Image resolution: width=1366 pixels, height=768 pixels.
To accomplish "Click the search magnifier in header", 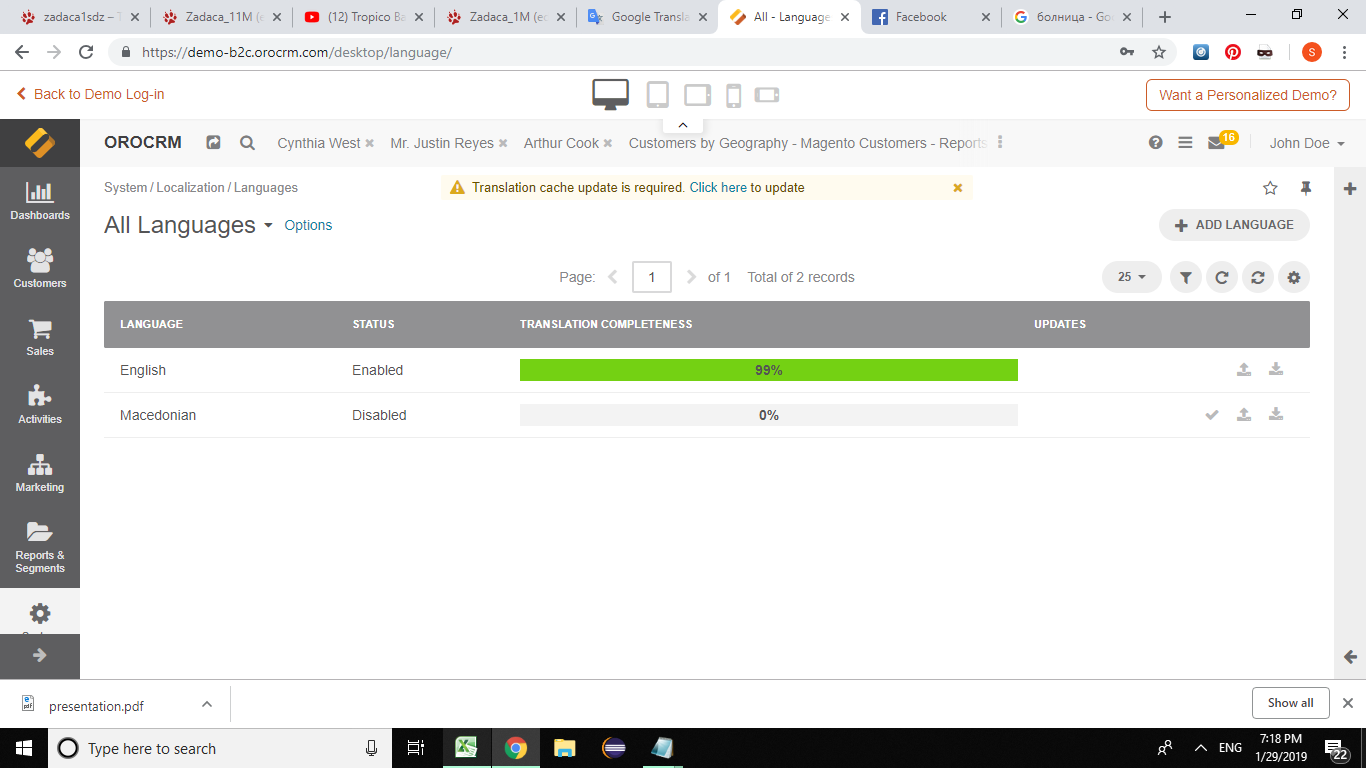I will [x=247, y=143].
